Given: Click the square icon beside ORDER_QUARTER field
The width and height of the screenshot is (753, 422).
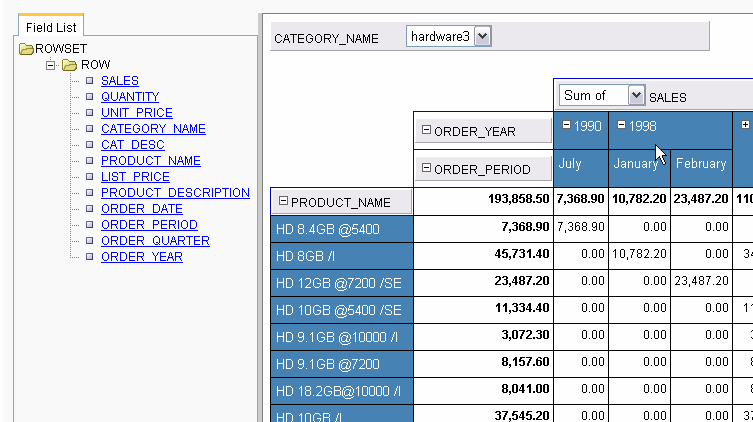Looking at the screenshot, I should pyautogui.click(x=89, y=241).
